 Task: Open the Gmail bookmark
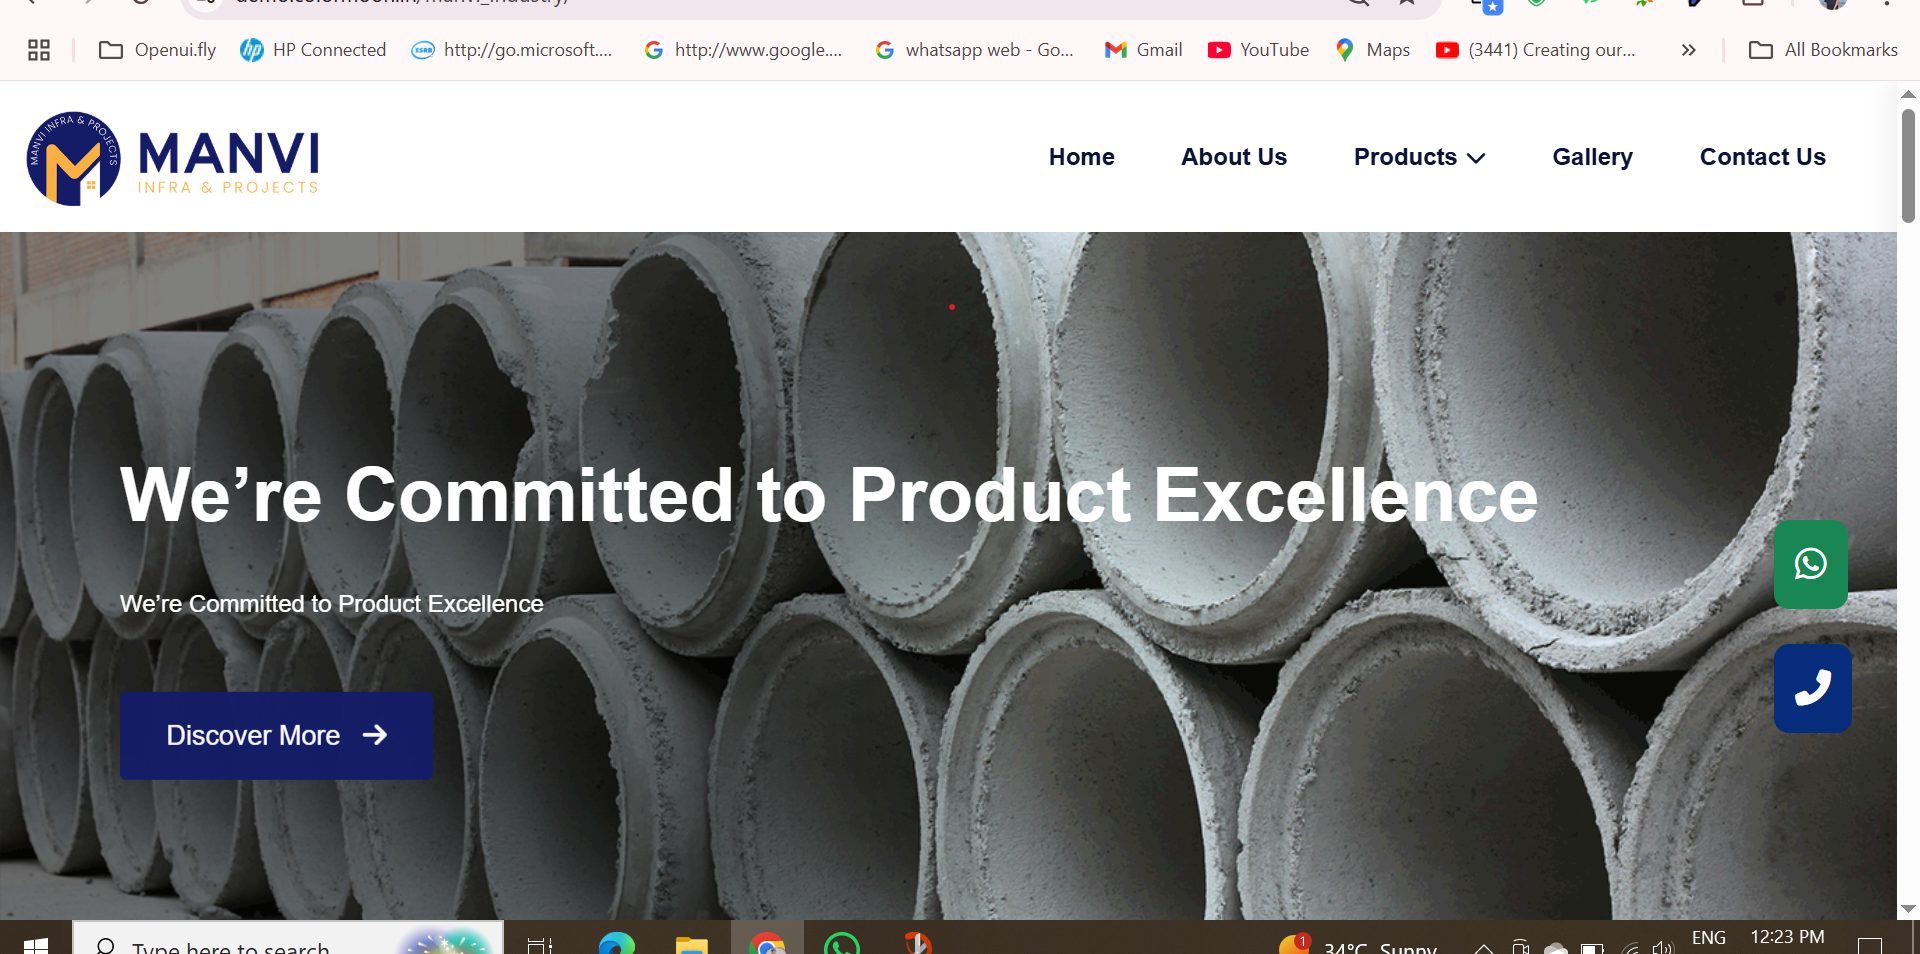coord(1143,50)
